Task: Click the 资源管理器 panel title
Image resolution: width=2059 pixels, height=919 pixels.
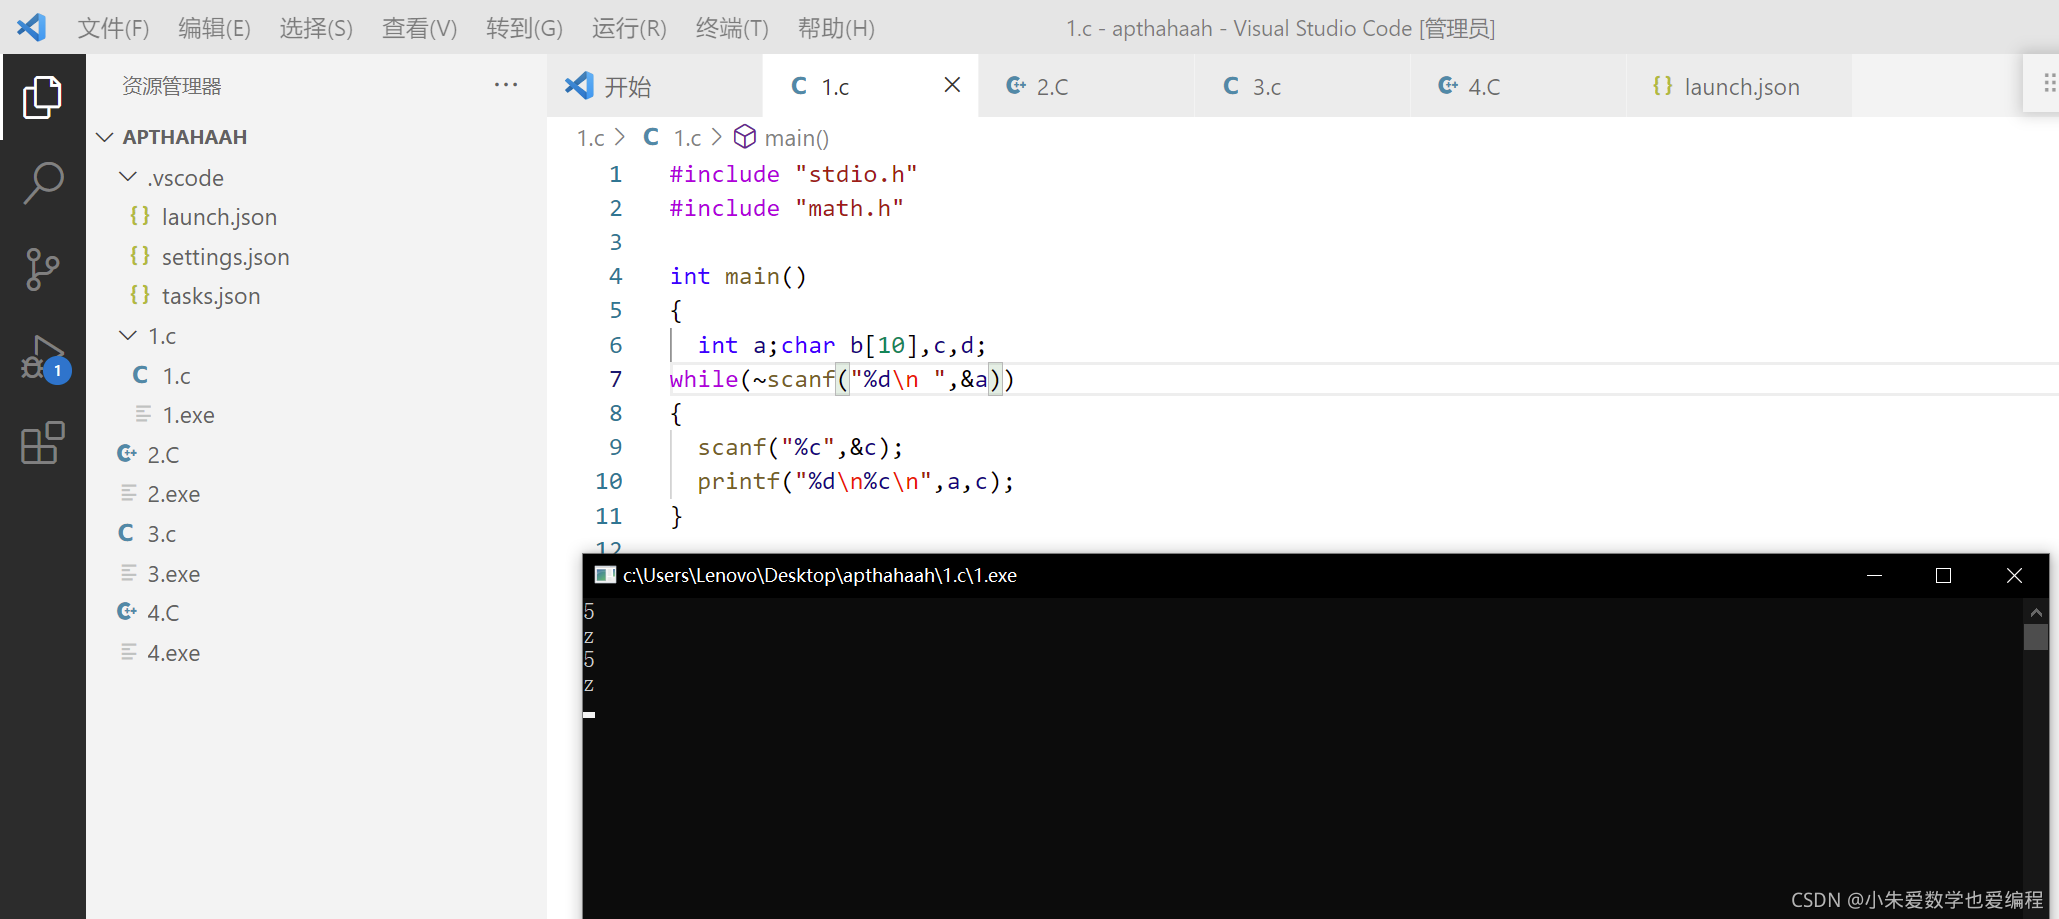Action: click(x=172, y=86)
